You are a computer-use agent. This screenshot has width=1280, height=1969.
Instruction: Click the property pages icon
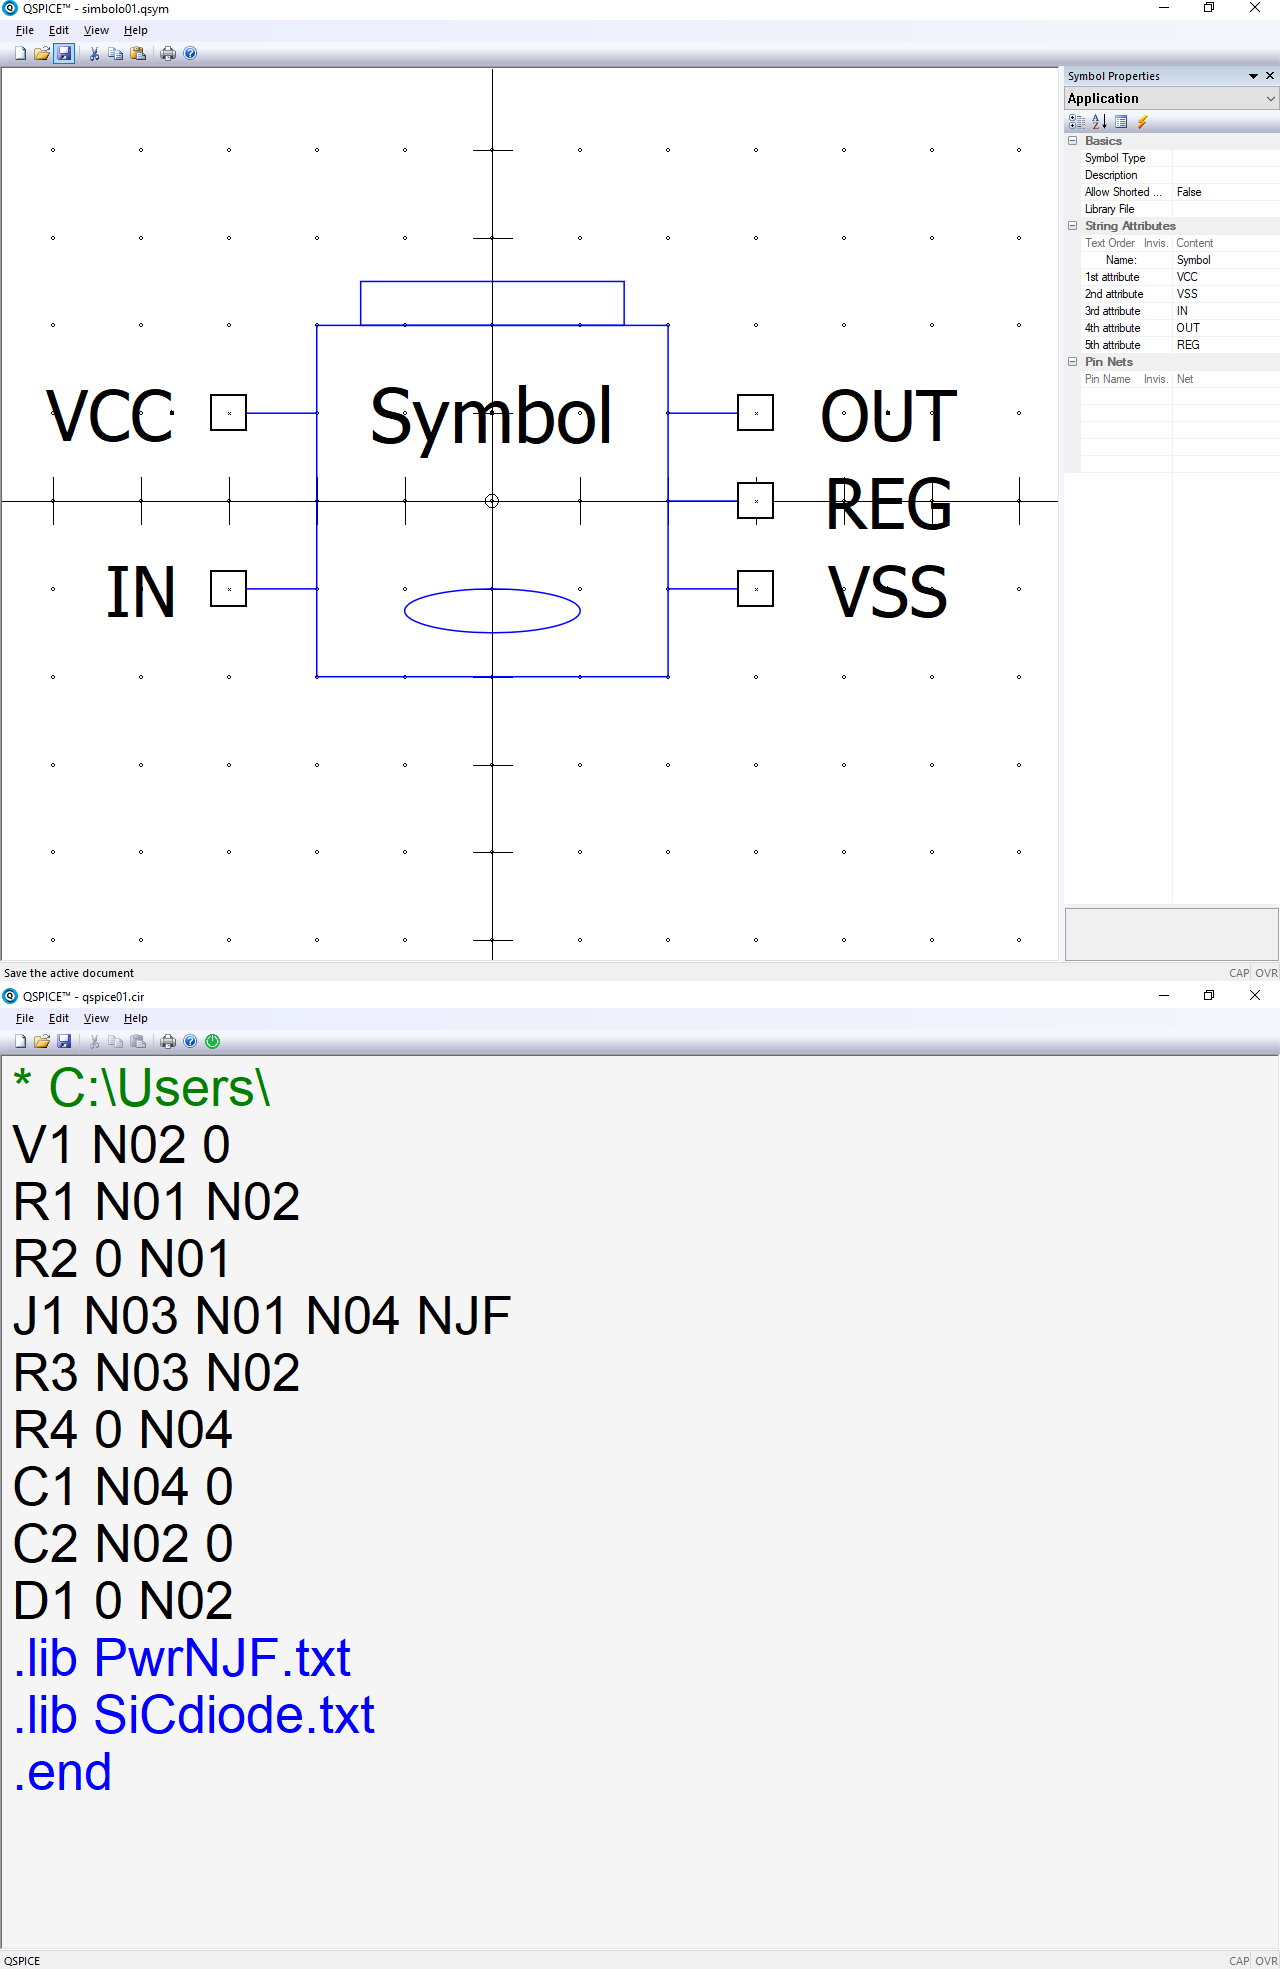coord(1121,121)
